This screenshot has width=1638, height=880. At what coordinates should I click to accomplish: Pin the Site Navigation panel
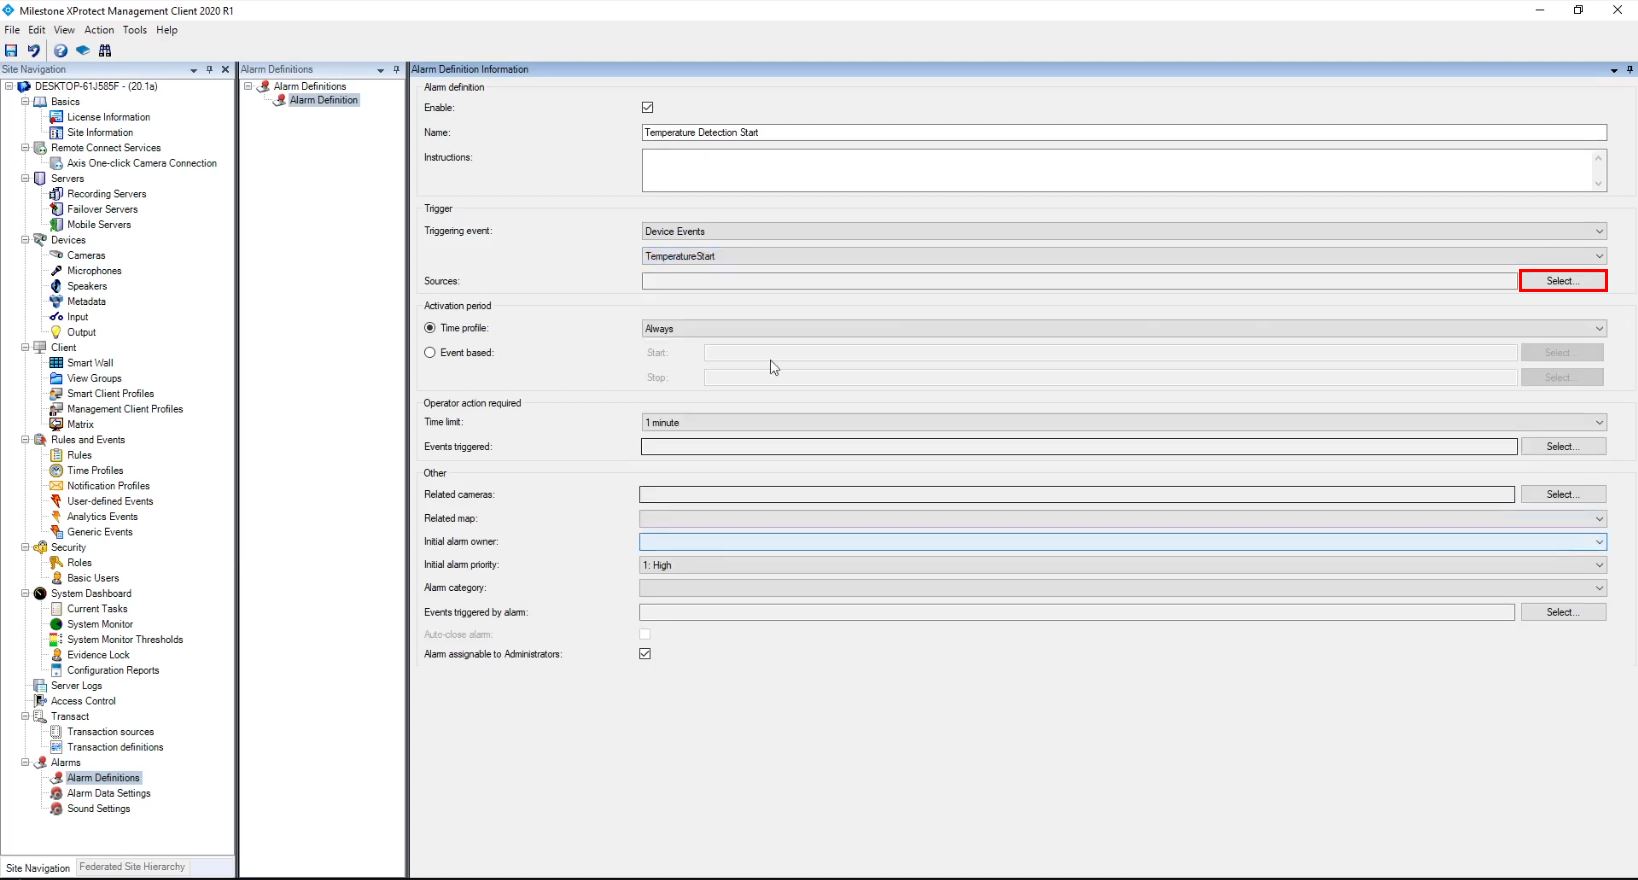(209, 70)
